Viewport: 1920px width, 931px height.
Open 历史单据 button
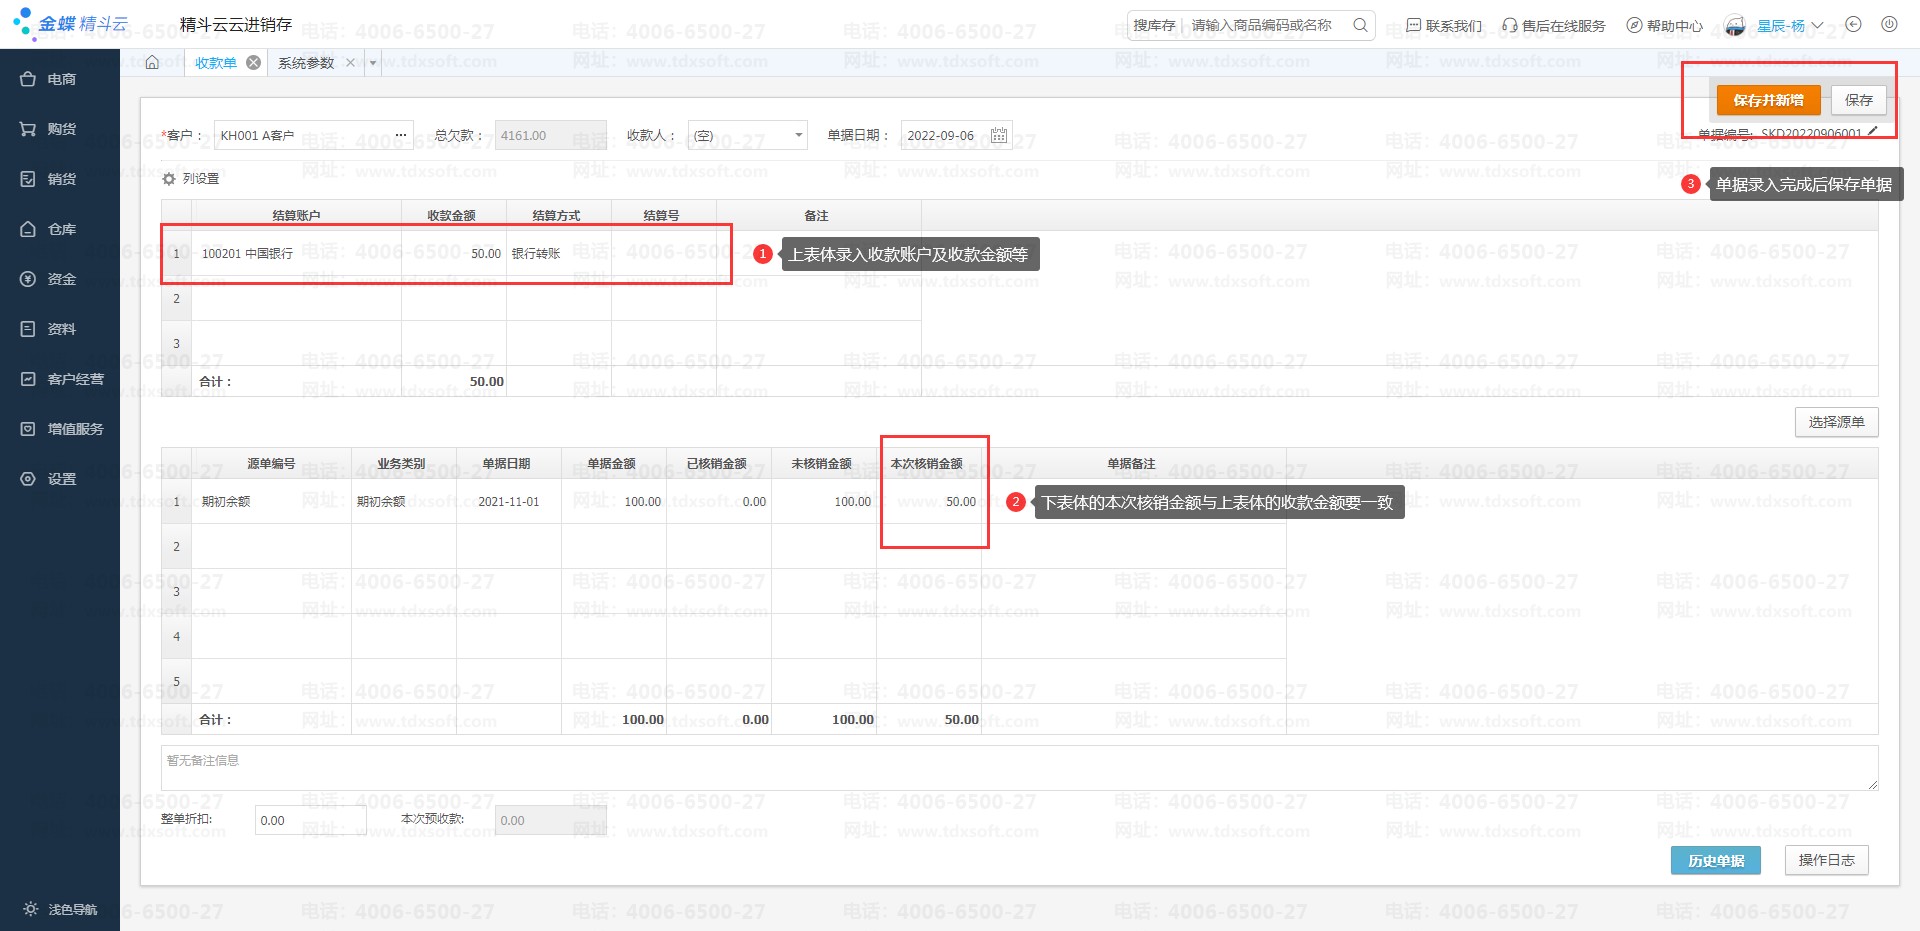1715,860
